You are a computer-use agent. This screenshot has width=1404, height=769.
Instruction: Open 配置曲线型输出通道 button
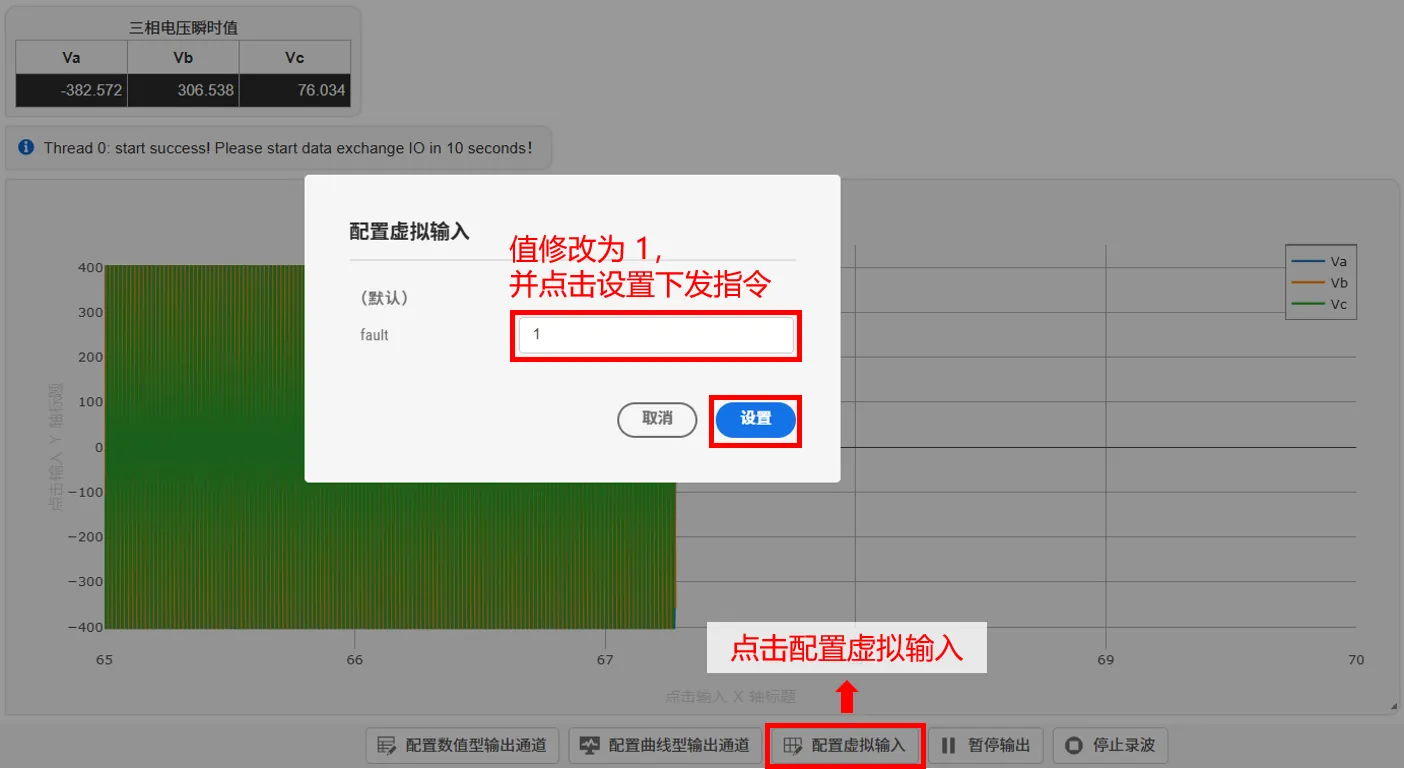(665, 745)
